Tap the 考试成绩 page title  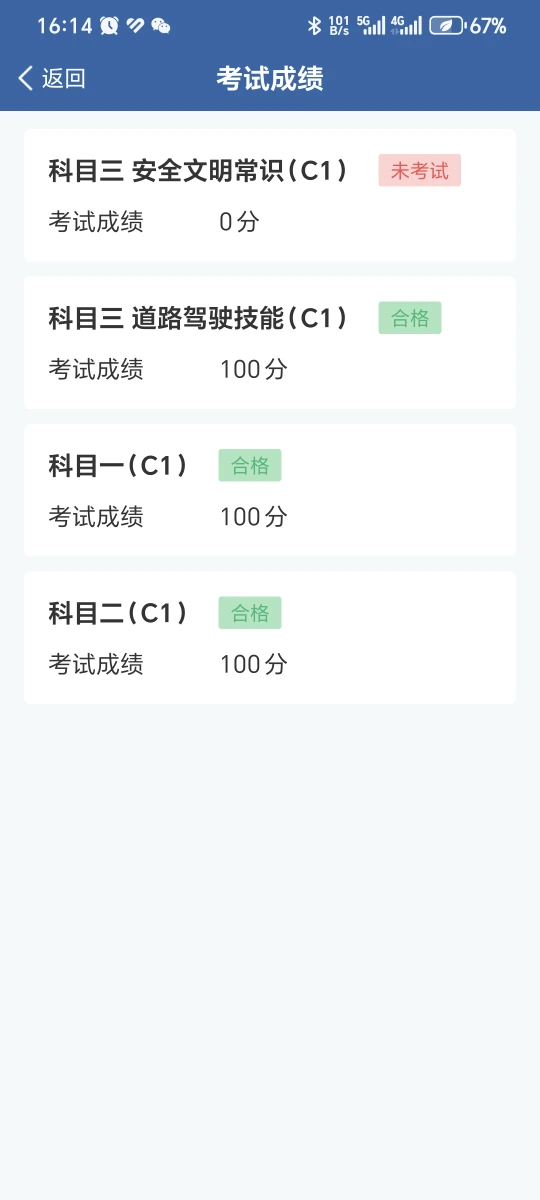click(x=270, y=79)
